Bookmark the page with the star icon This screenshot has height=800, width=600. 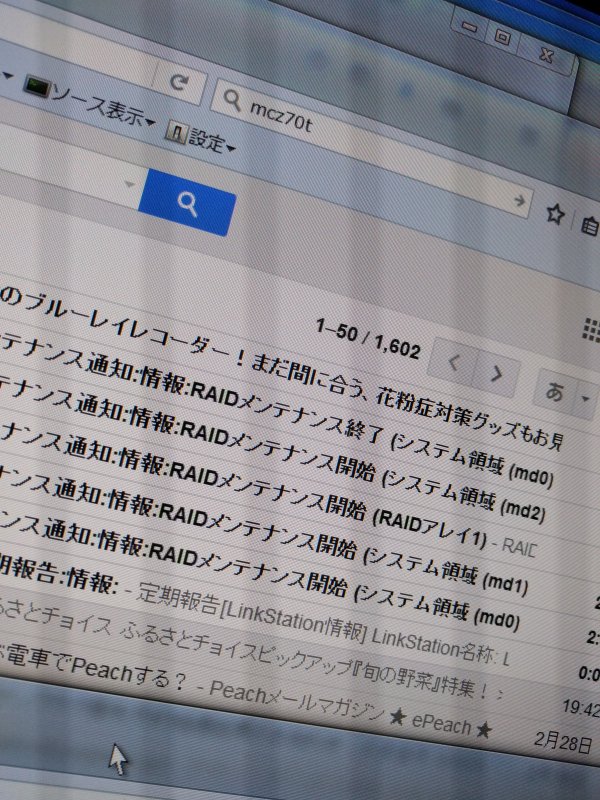555,213
